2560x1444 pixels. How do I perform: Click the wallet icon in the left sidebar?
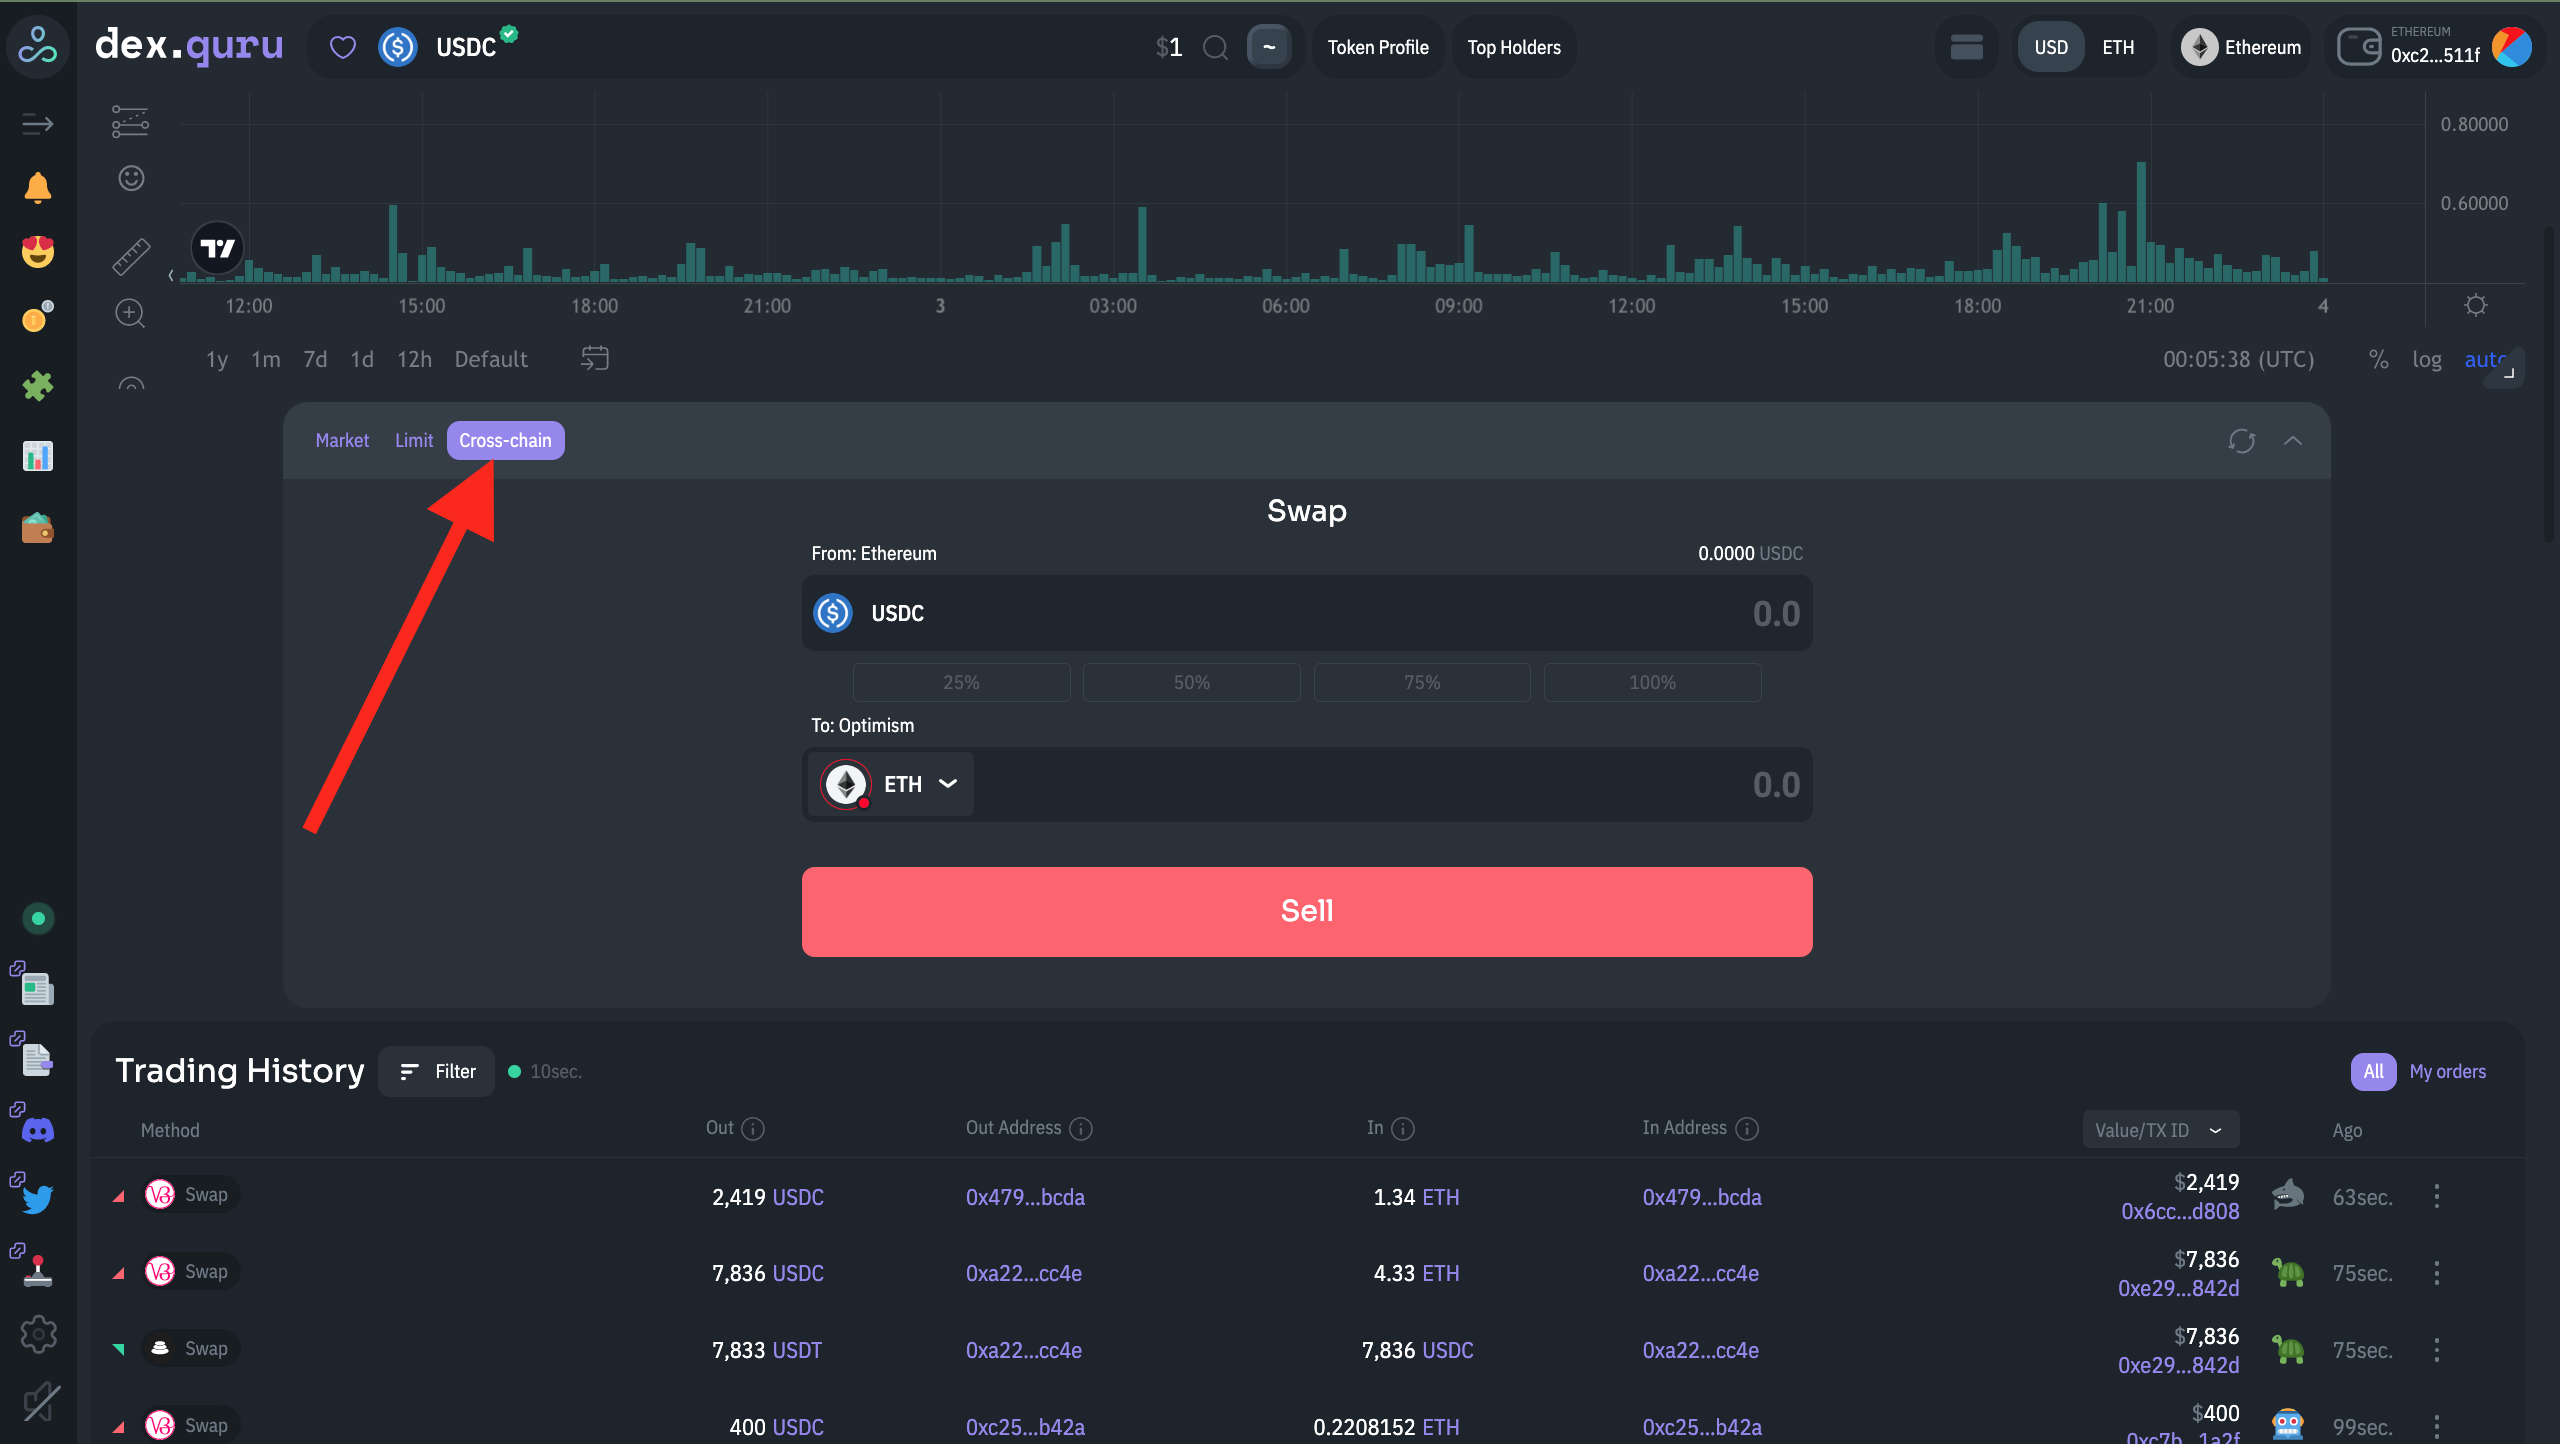click(38, 527)
